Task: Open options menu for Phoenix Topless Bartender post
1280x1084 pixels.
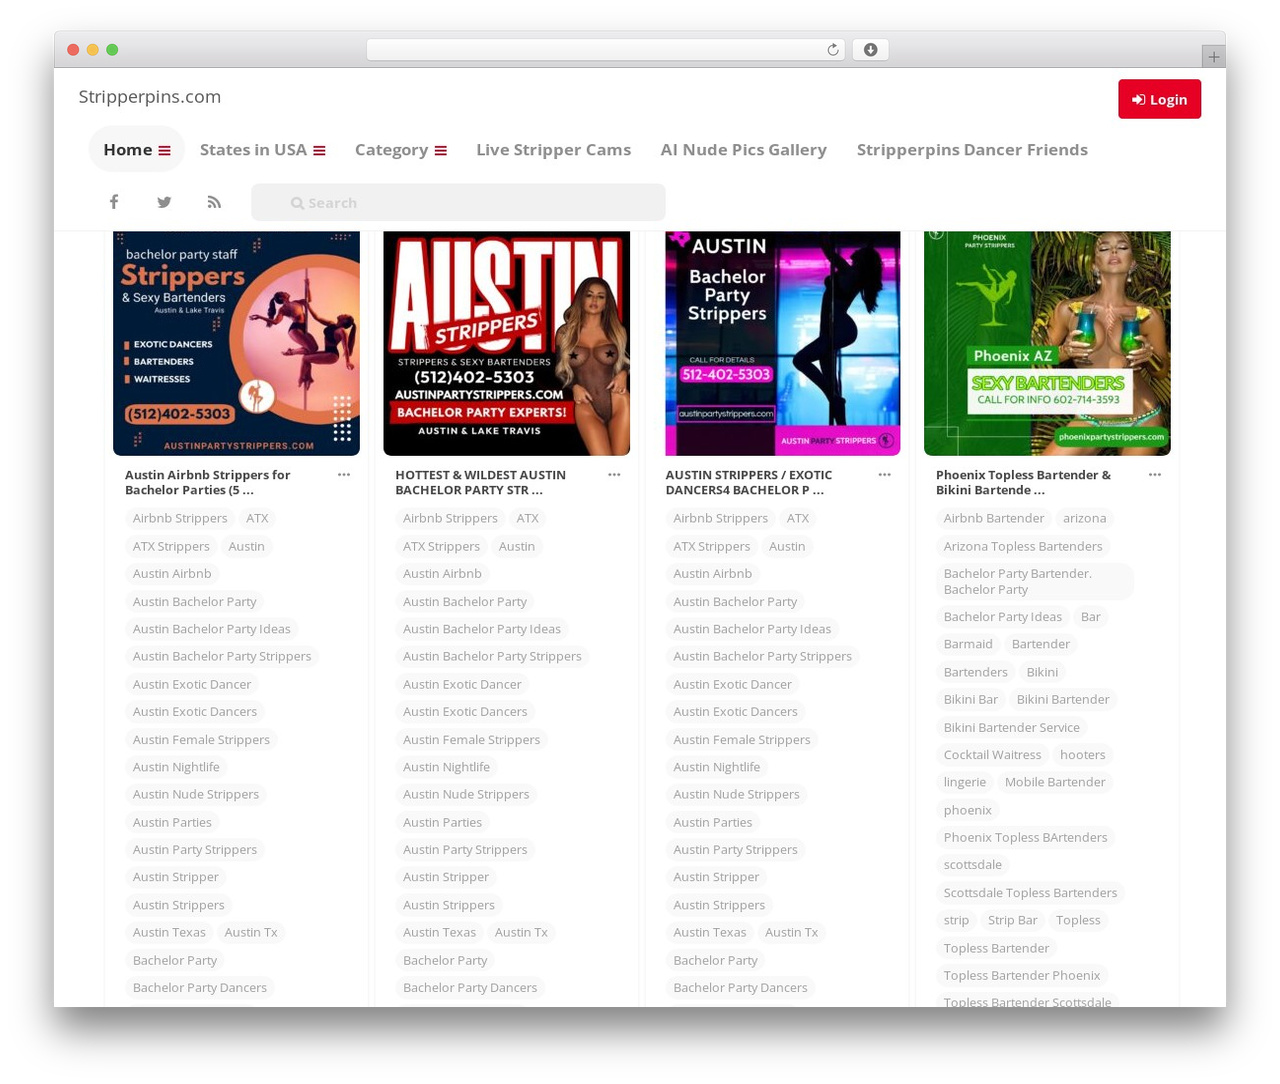Action: [1155, 475]
